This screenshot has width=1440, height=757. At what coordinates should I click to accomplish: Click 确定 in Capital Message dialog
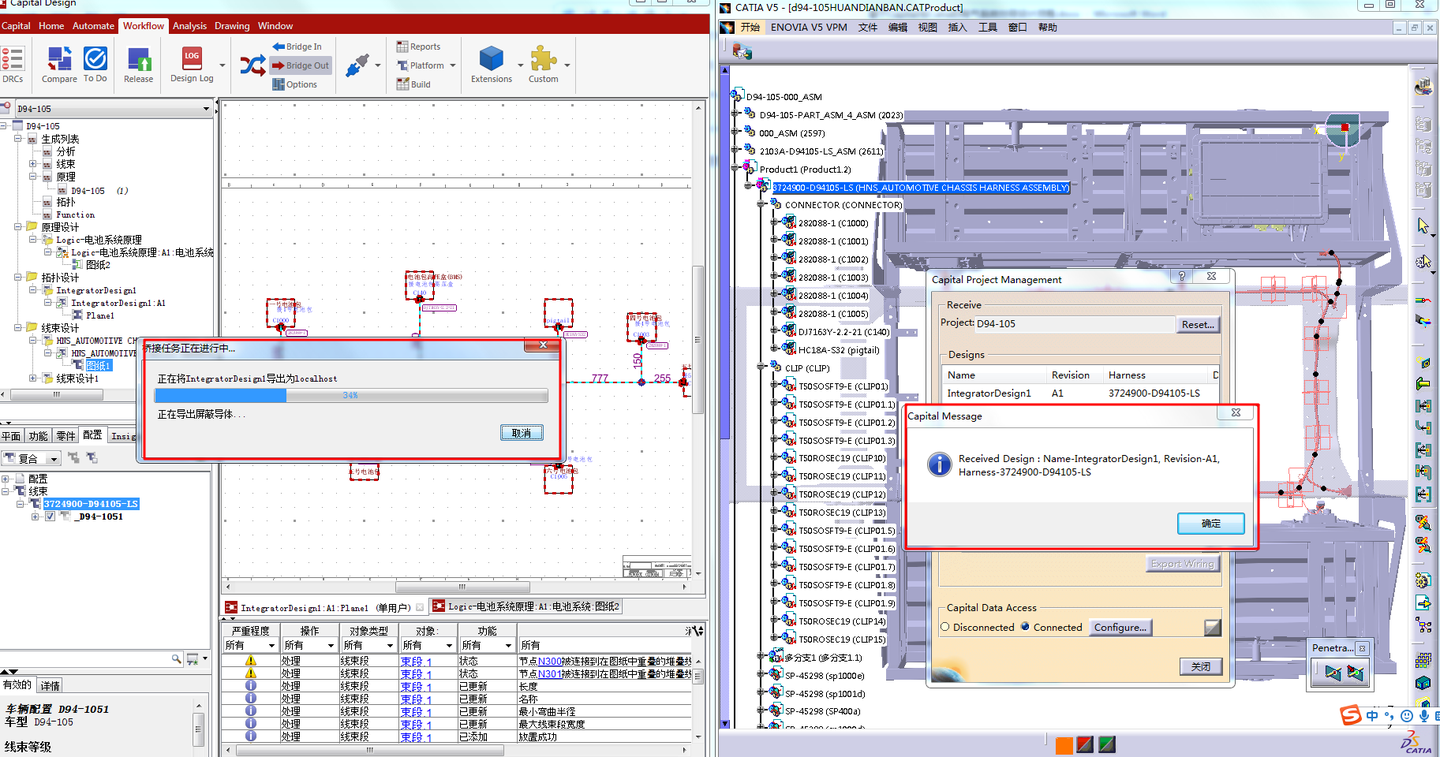(1210, 523)
